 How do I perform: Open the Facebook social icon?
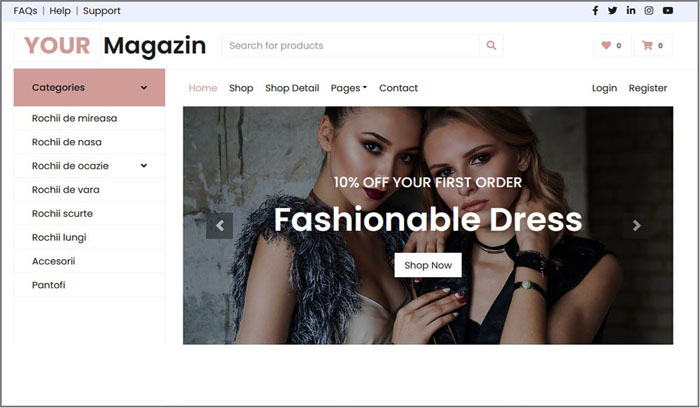595,10
